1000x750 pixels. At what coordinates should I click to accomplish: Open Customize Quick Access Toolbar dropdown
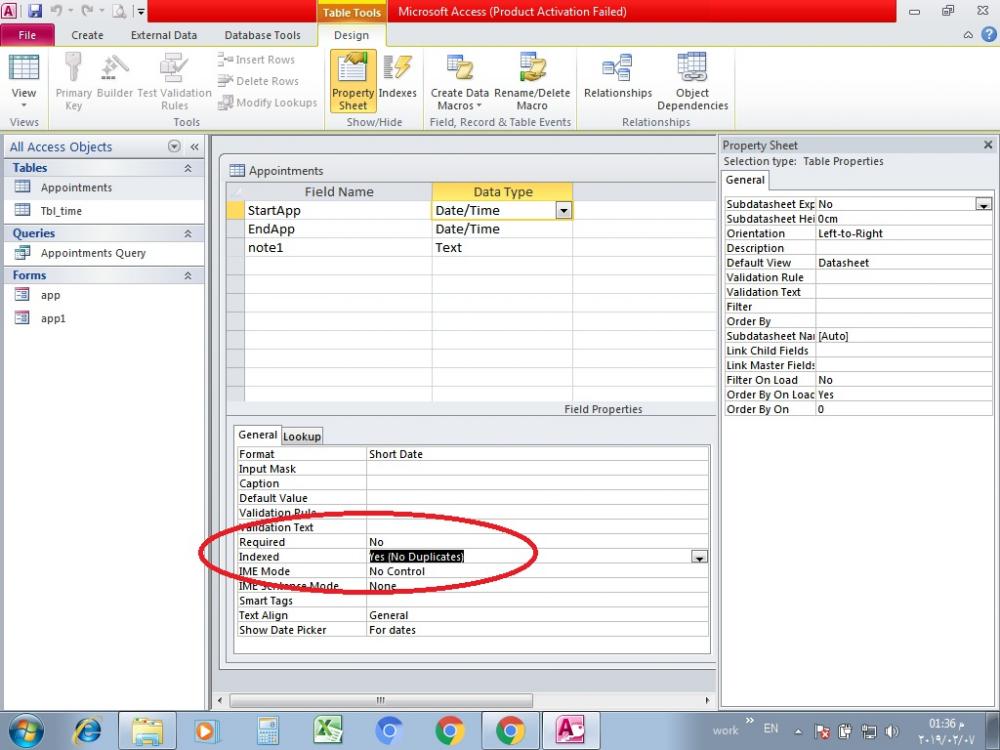pos(141,11)
